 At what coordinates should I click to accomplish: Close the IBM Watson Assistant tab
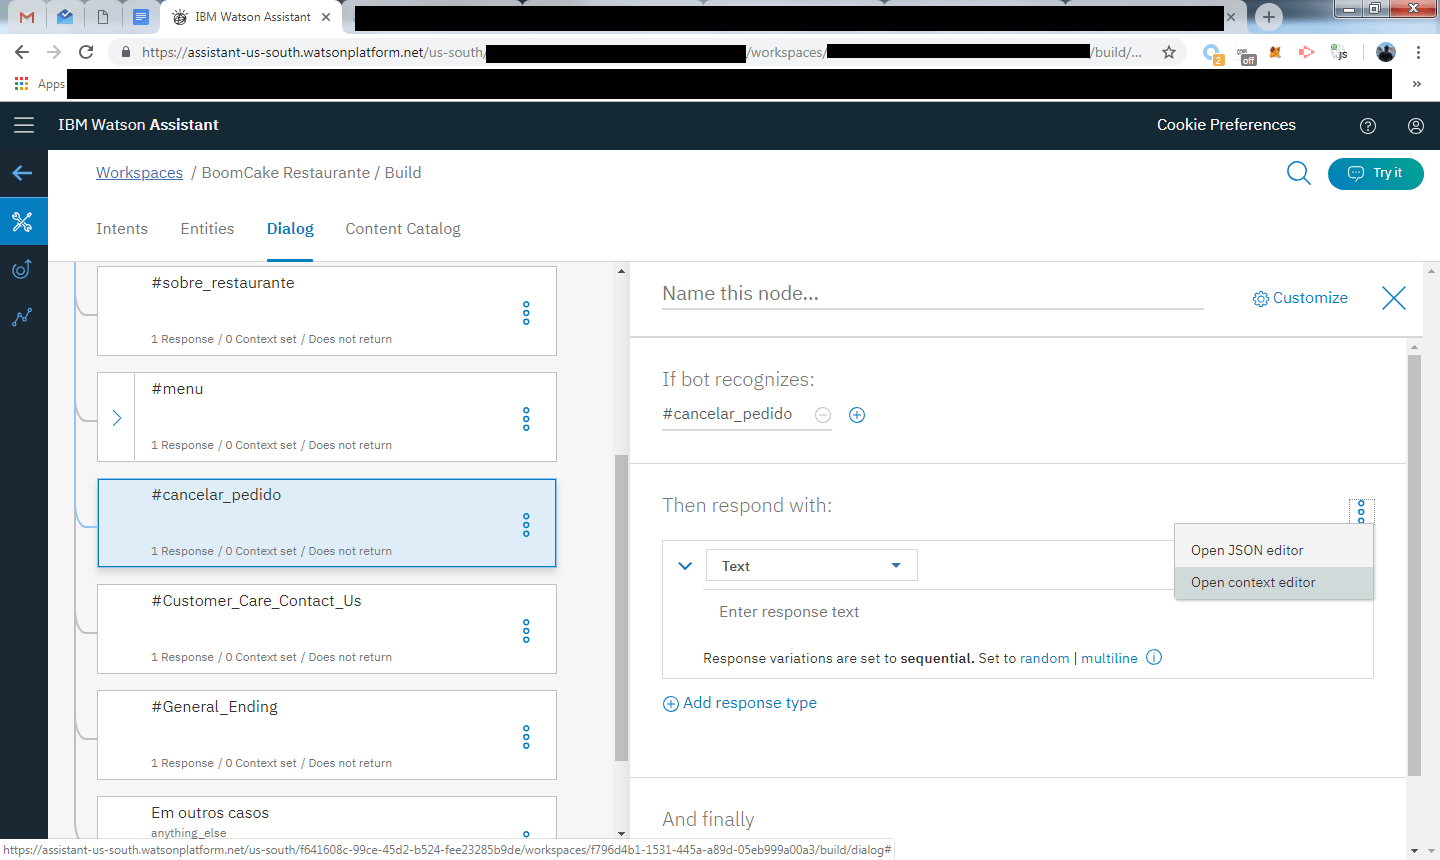pos(326,17)
